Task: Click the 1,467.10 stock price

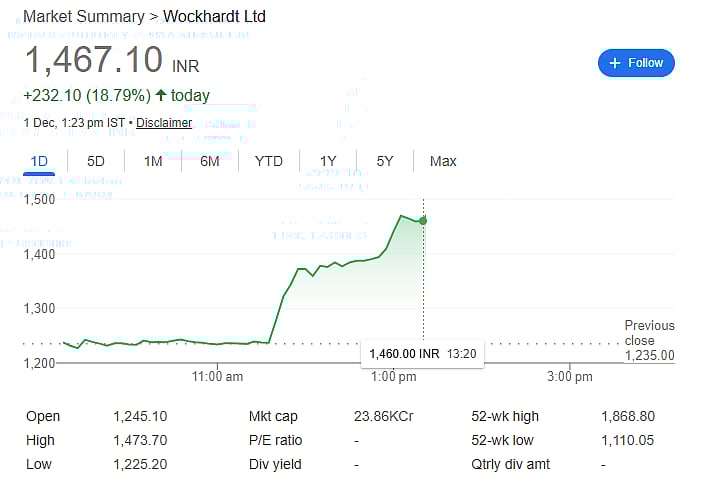Action: (x=93, y=60)
